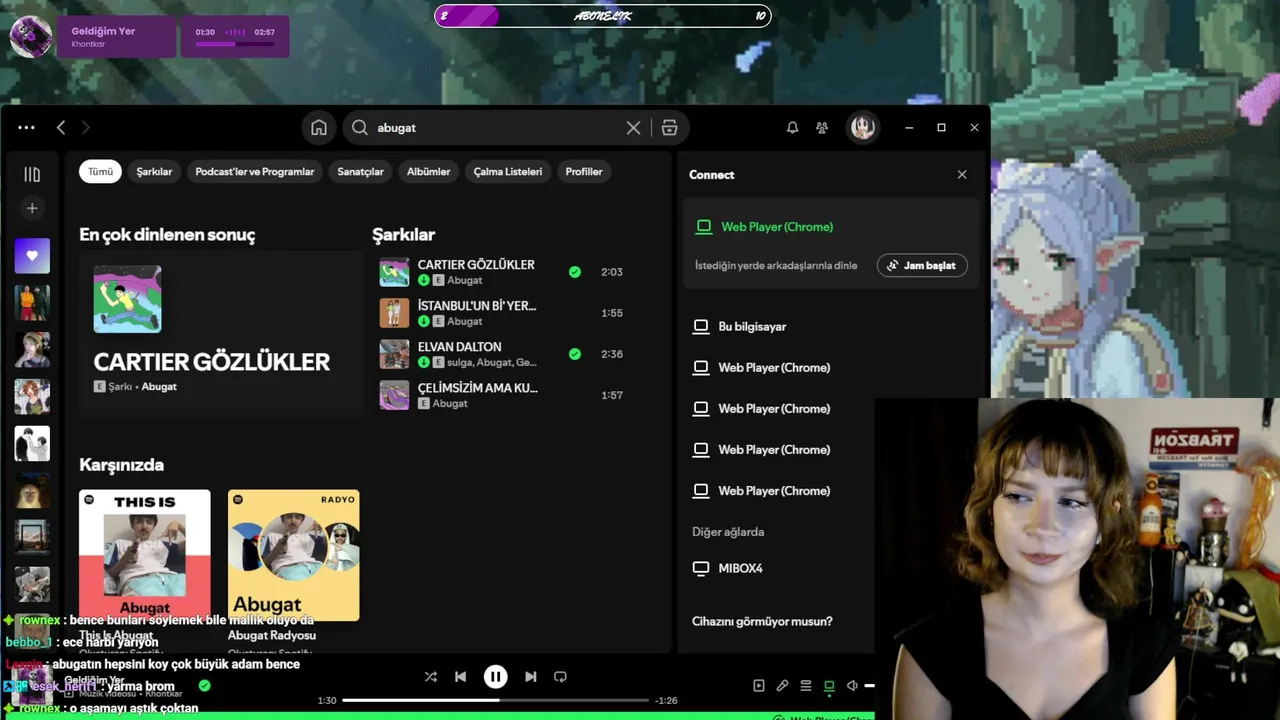Toggle saved checkmark for CARTIER GÖZLÜKLER

click(575, 272)
